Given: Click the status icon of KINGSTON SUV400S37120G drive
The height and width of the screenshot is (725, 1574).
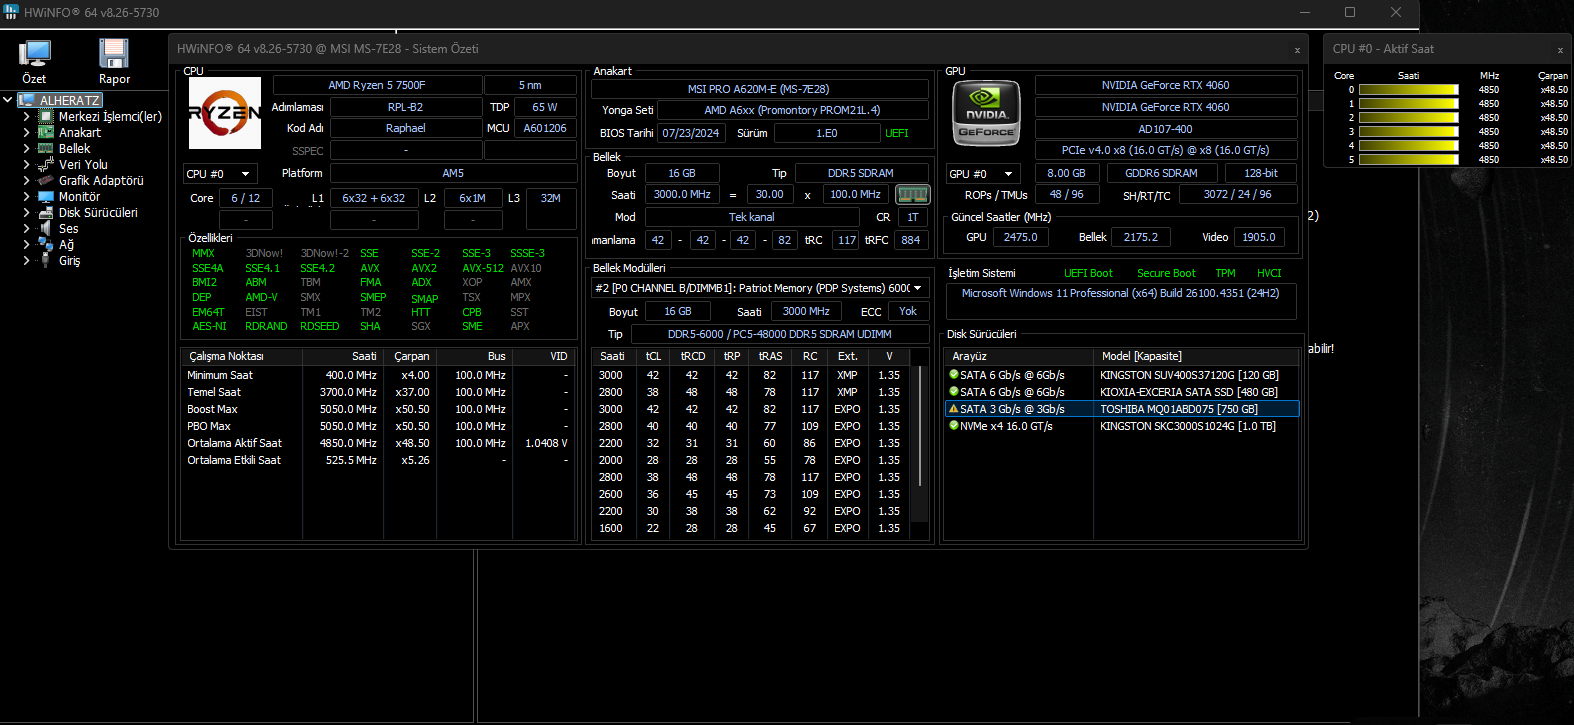Looking at the screenshot, I should point(954,375).
